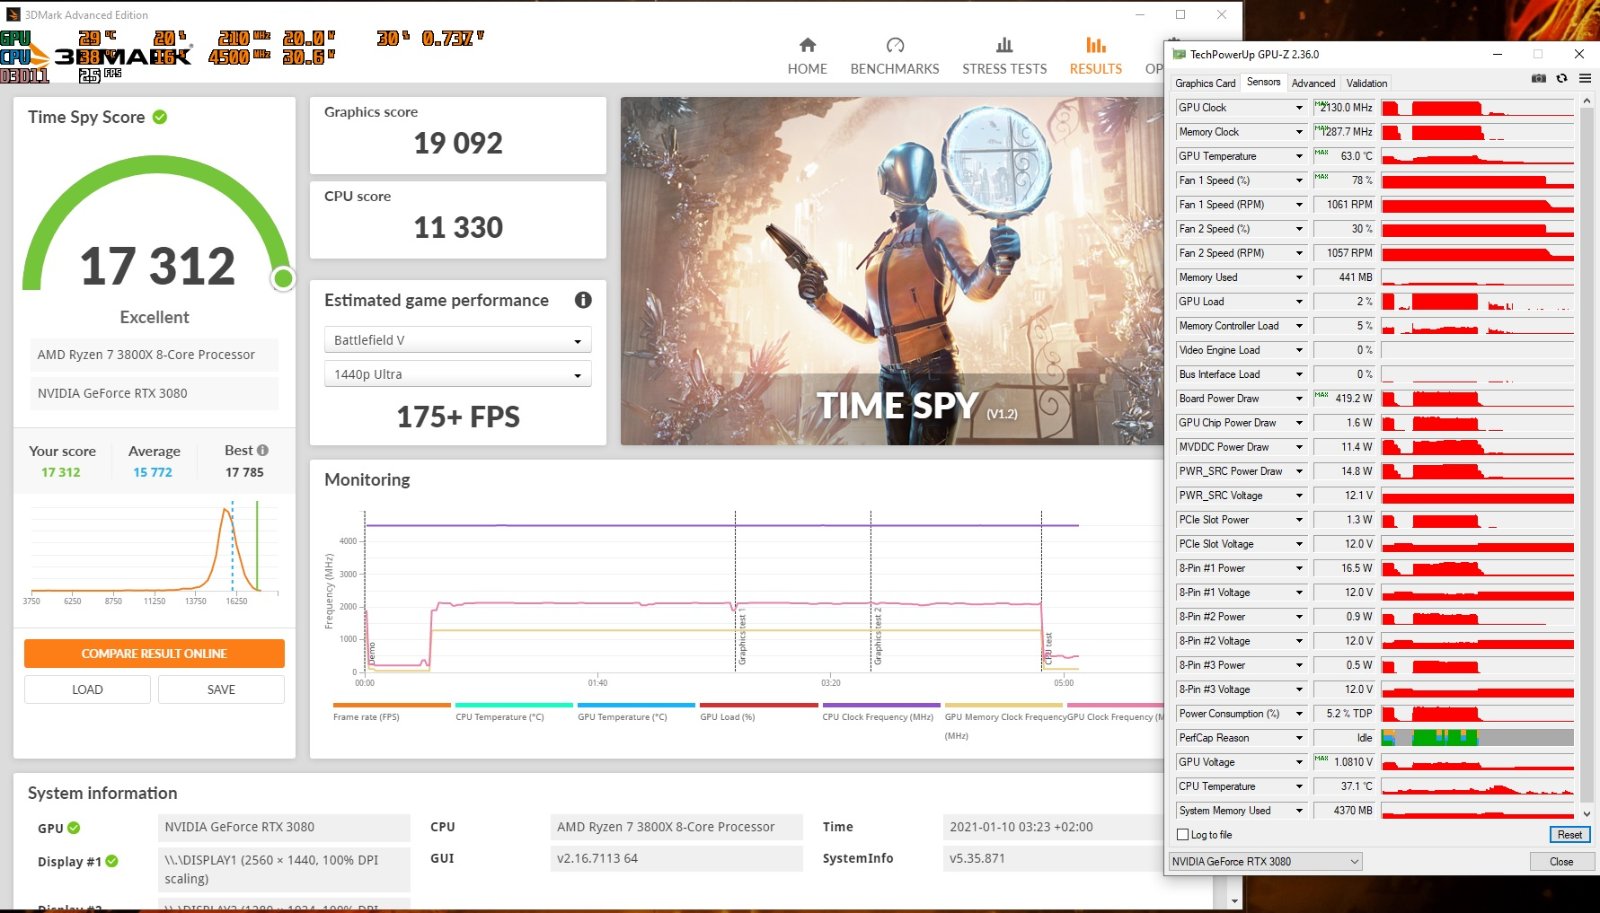Select BENCHMARKS menu label in 3DMark
This screenshot has height=913, width=1600.
tap(895, 69)
